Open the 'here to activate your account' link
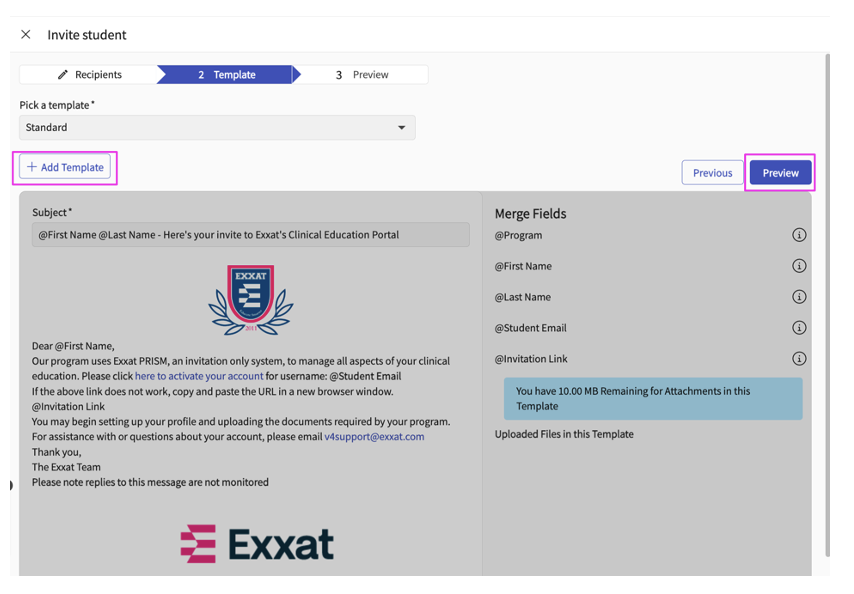The height and width of the screenshot is (594, 854). (199, 376)
